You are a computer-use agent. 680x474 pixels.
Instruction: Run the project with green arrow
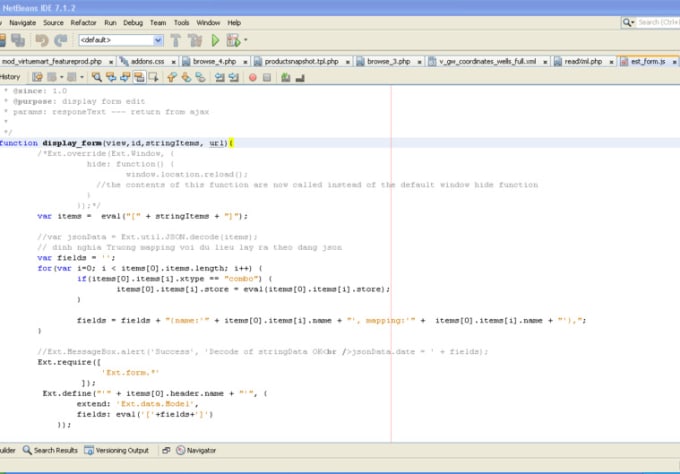pyautogui.click(x=215, y=40)
